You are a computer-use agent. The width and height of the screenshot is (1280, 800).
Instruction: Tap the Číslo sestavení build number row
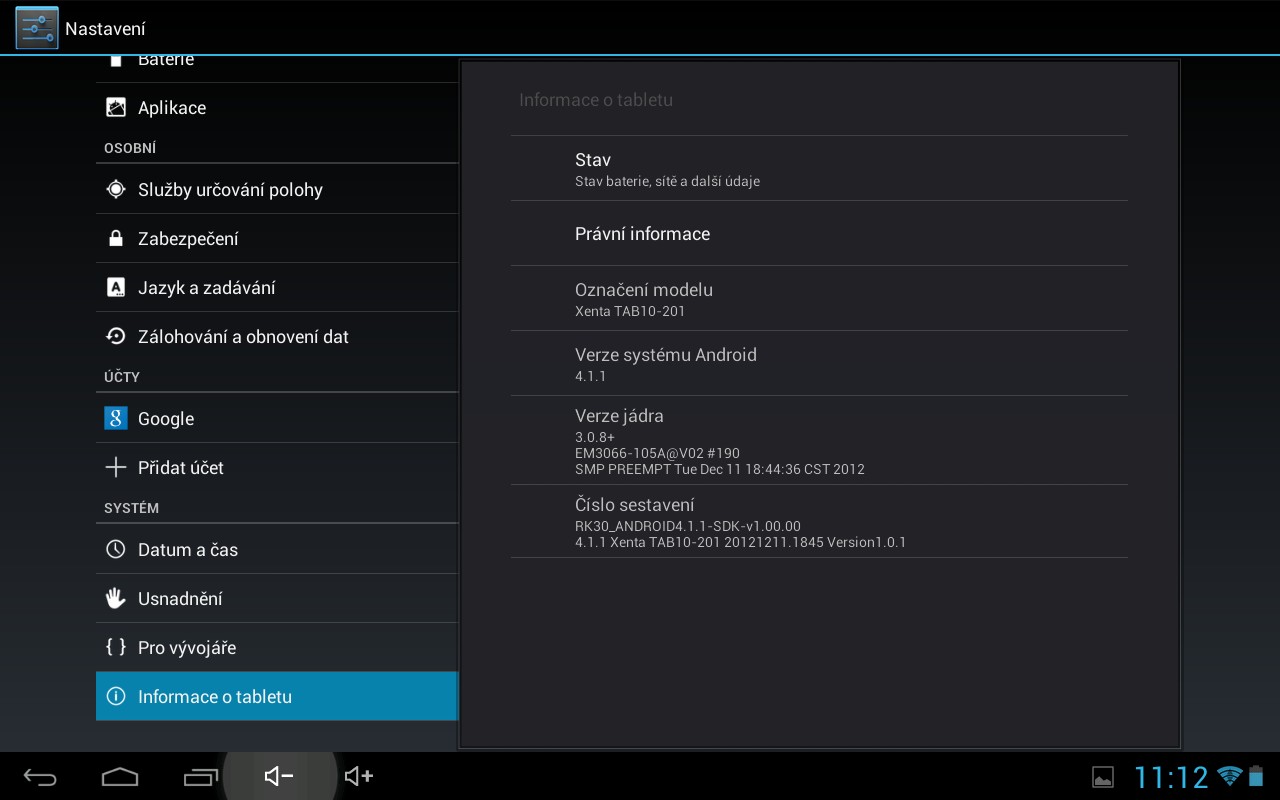point(819,521)
